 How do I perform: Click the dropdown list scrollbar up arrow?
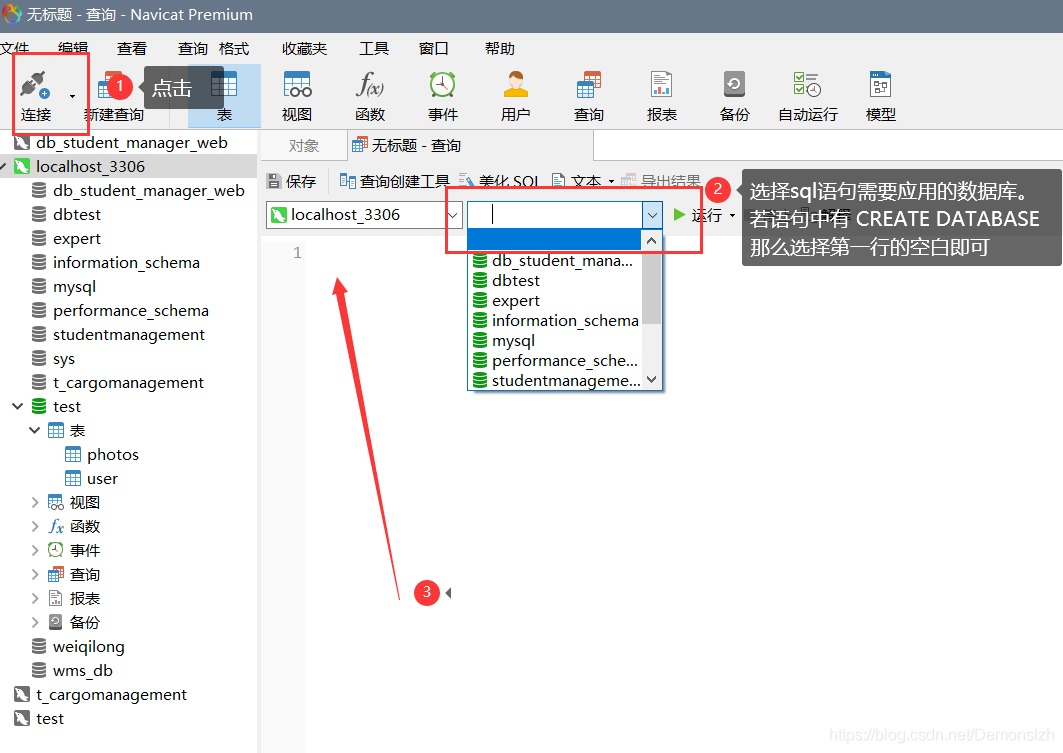(x=651, y=241)
